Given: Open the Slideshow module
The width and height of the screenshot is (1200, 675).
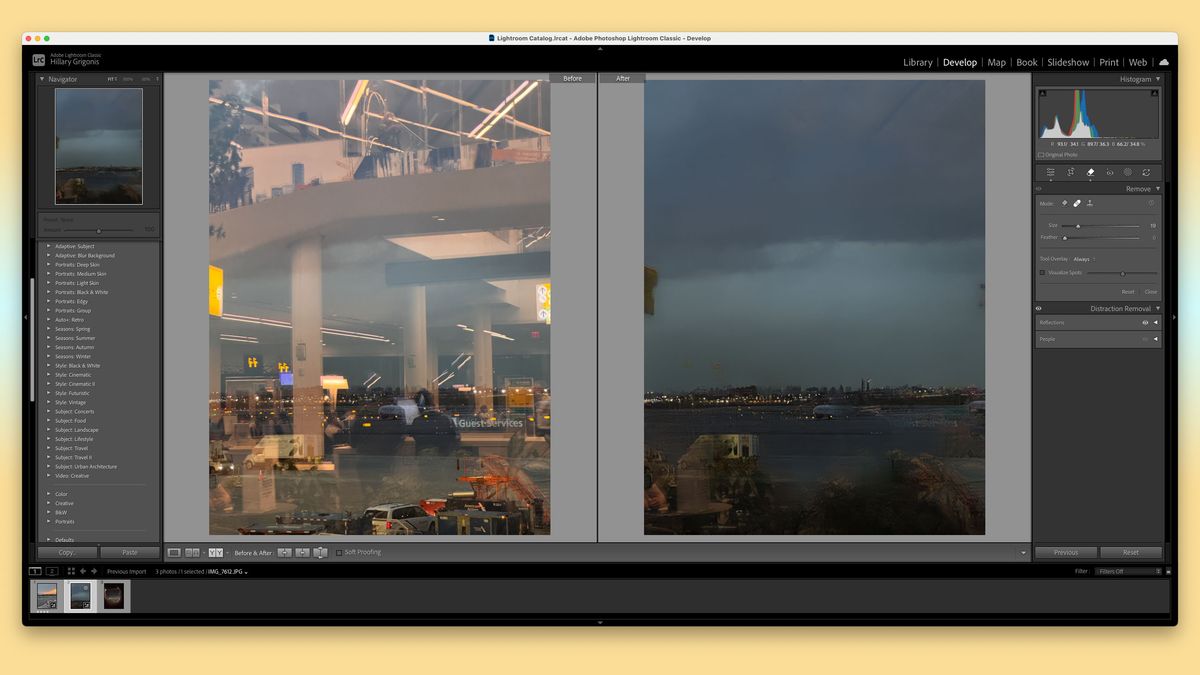Looking at the screenshot, I should coord(1067,62).
